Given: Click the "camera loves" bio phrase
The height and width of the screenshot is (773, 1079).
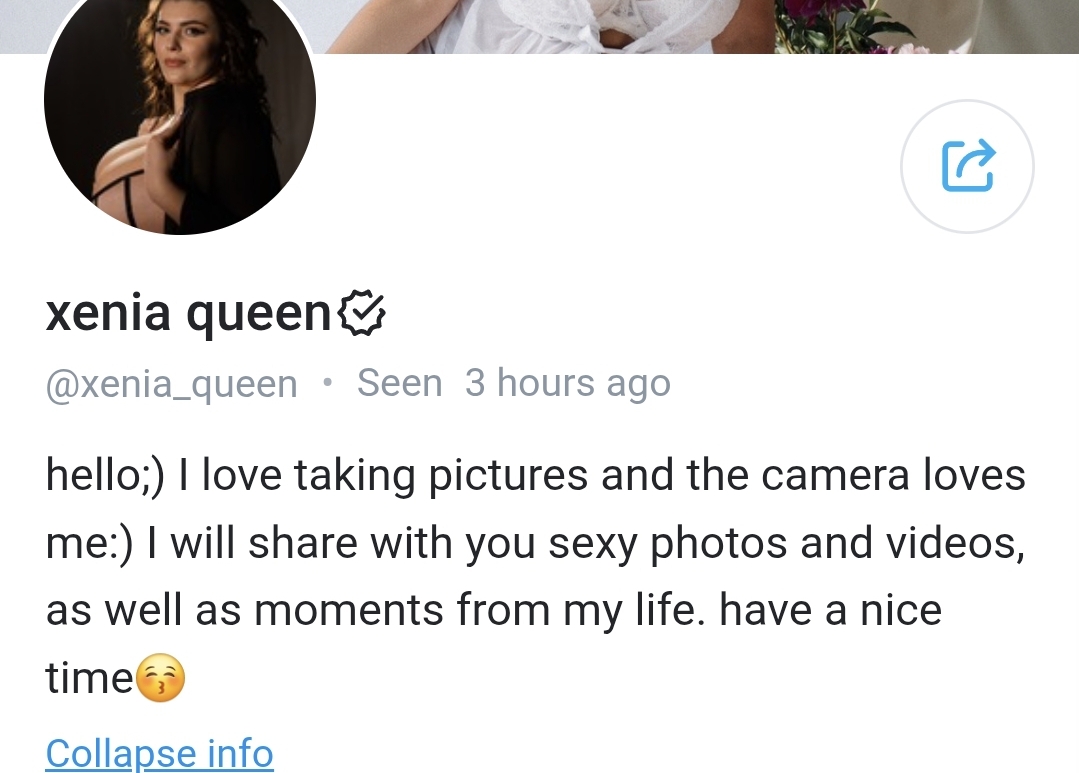Looking at the screenshot, I should (893, 475).
